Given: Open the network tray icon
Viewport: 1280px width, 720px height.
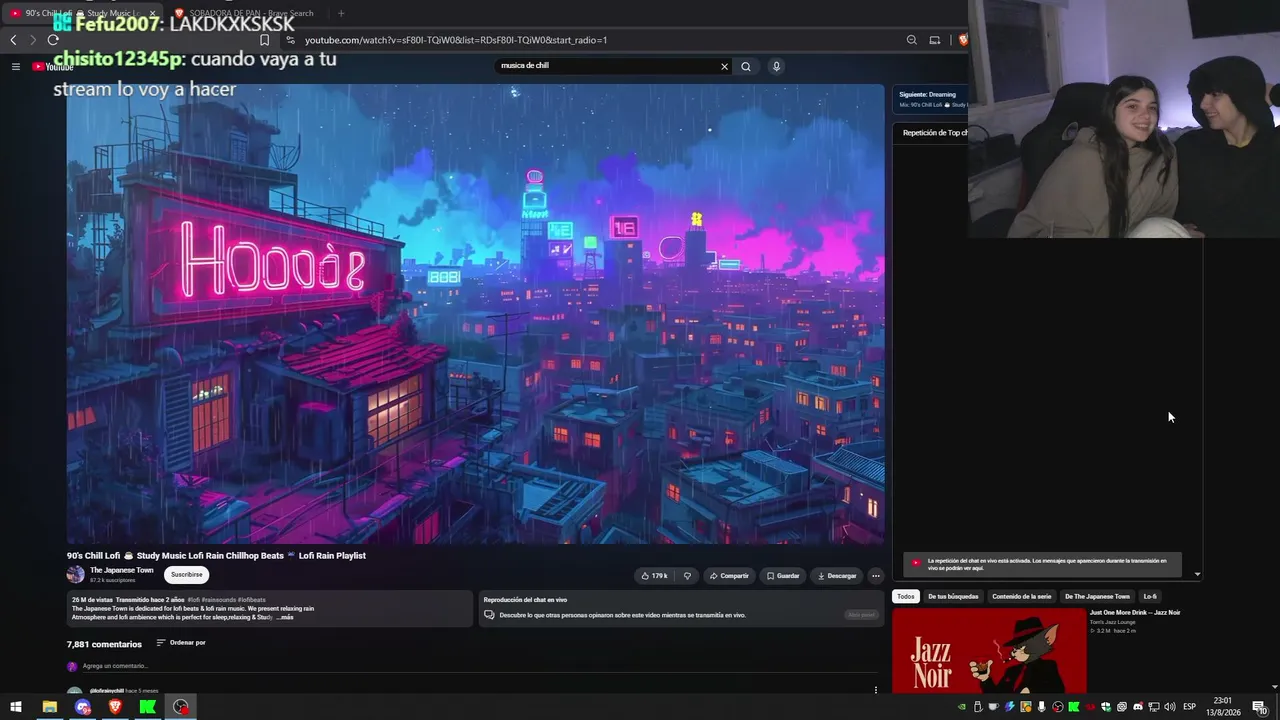Looking at the screenshot, I should [1153, 707].
